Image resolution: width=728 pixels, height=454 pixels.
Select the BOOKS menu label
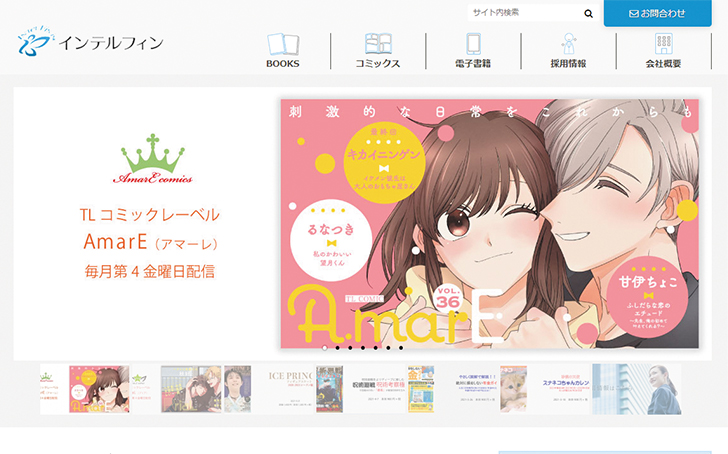(x=282, y=64)
